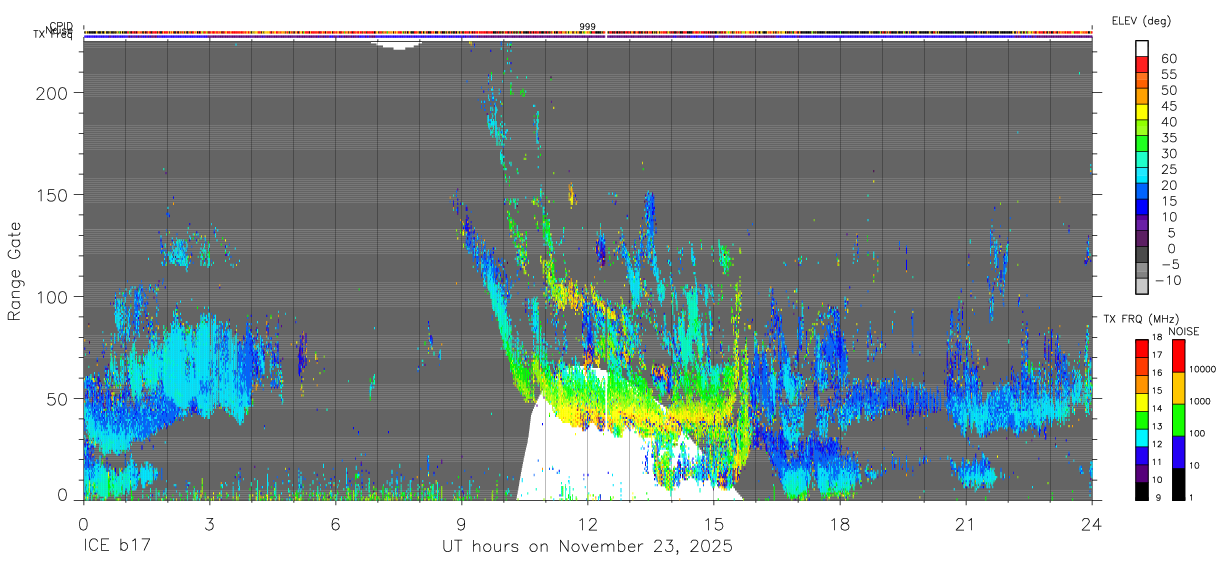The height and width of the screenshot is (567, 1228).
Task: Click the small white notch at top near 7.5 UT
Action: pyautogui.click(x=398, y=44)
